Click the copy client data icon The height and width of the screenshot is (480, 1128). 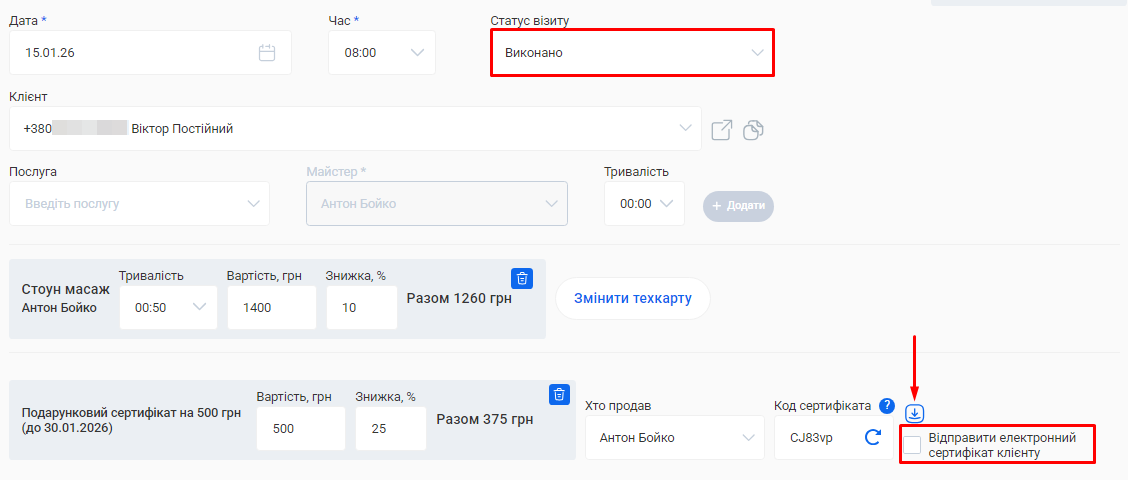(754, 130)
